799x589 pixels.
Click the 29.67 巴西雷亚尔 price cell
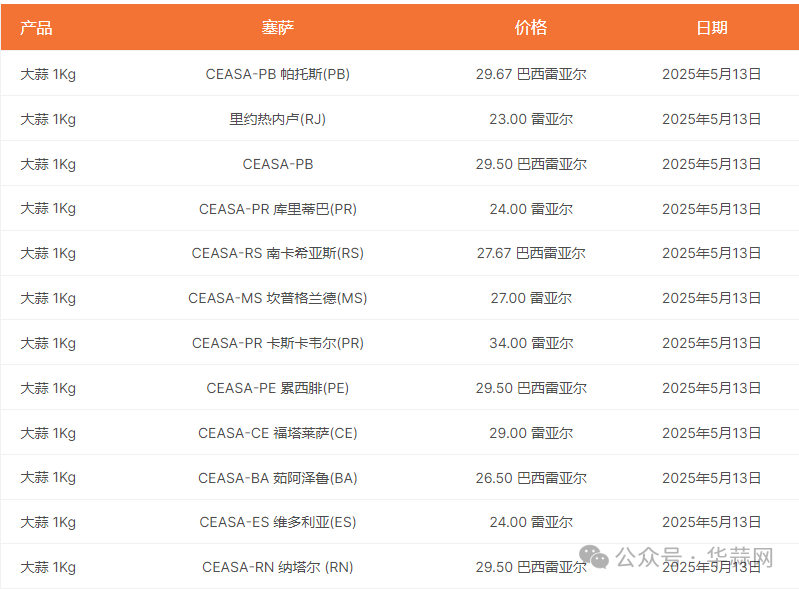(x=531, y=74)
